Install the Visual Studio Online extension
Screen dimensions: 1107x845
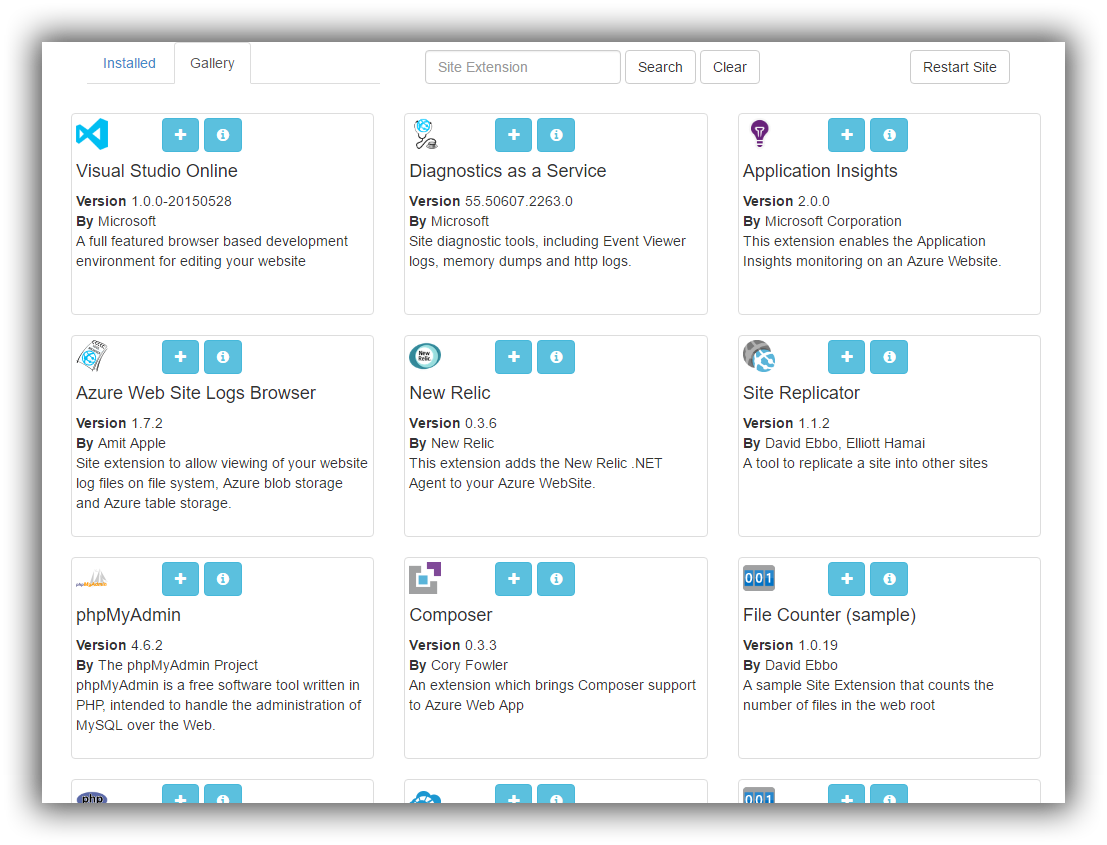click(x=180, y=135)
